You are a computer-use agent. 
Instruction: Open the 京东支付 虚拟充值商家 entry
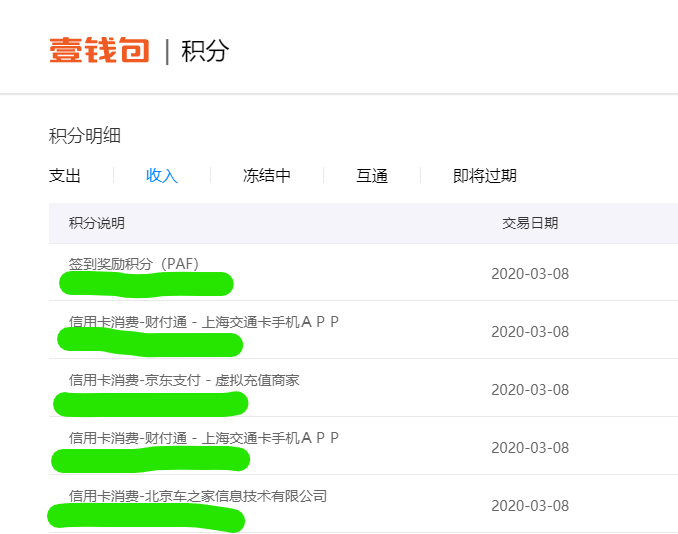184,380
